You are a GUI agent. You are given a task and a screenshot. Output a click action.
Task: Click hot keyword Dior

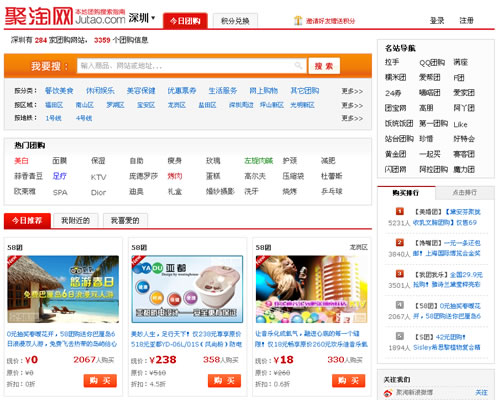tap(98, 192)
